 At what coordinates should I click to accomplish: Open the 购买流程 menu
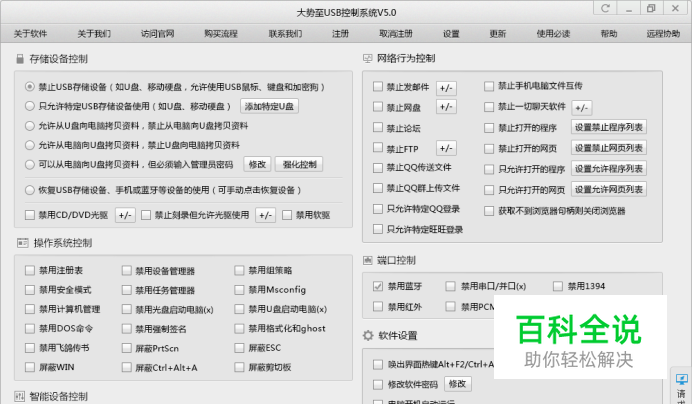click(221, 34)
